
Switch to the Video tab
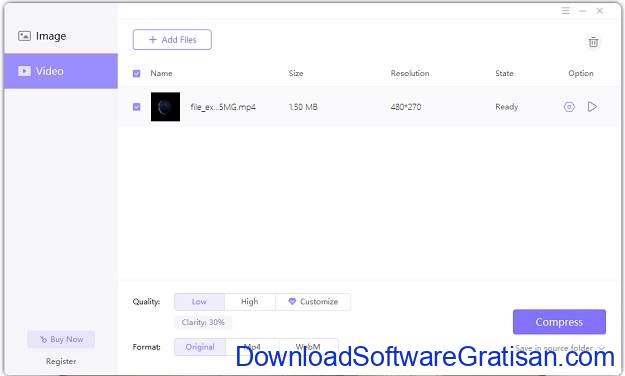click(x=61, y=71)
